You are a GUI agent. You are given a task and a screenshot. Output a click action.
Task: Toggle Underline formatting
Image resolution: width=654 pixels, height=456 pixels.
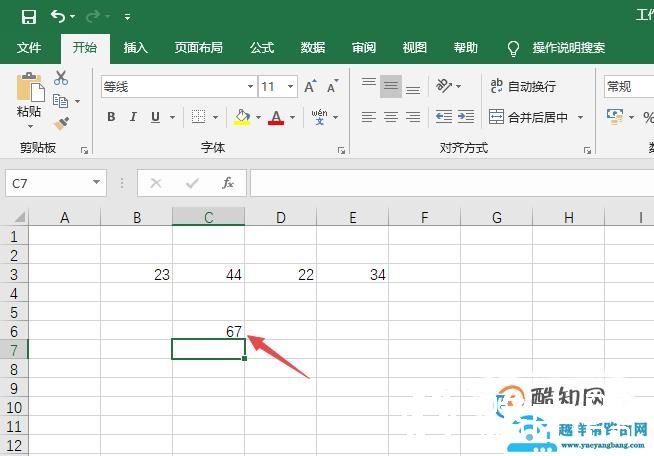pos(155,117)
